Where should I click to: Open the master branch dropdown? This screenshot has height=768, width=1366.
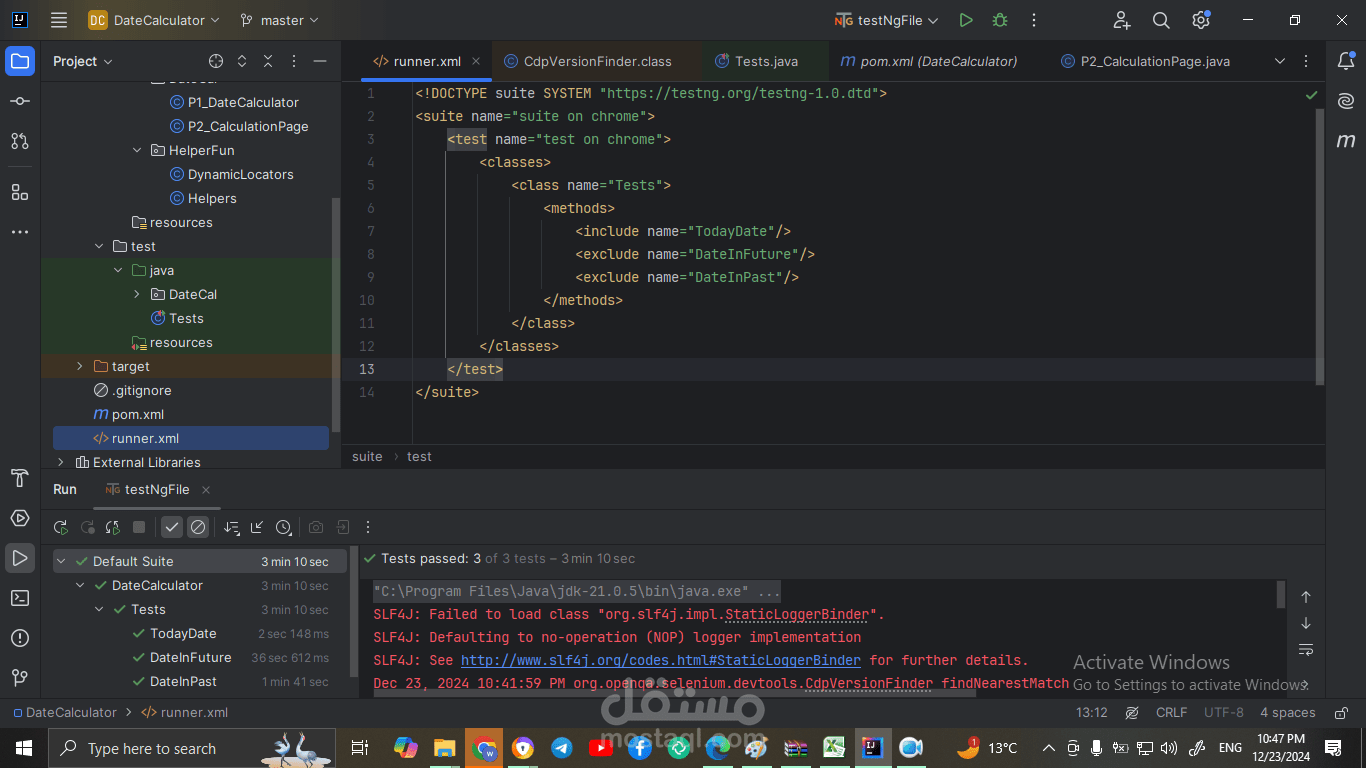[280, 20]
